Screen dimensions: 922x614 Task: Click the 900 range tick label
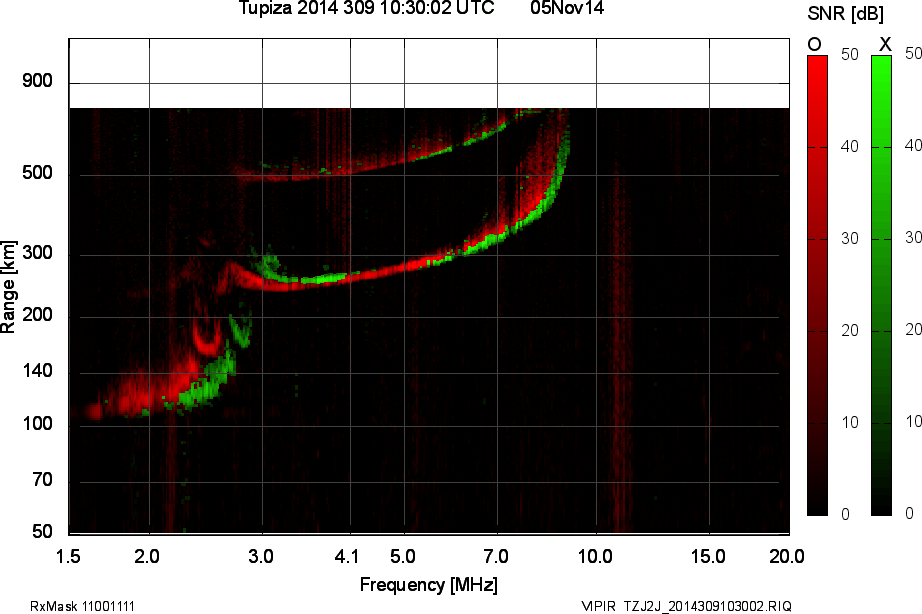point(36,81)
